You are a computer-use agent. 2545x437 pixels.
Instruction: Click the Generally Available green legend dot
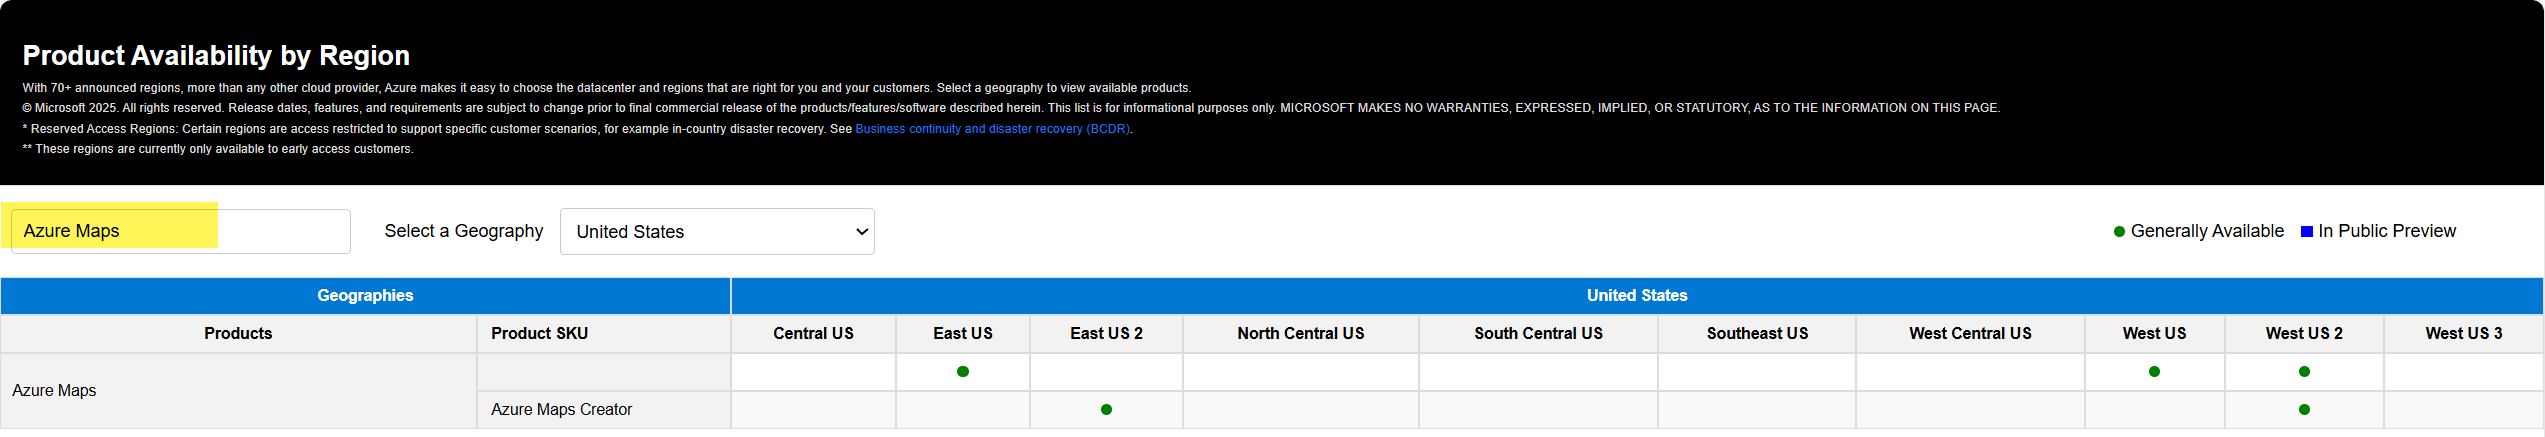coord(2119,232)
